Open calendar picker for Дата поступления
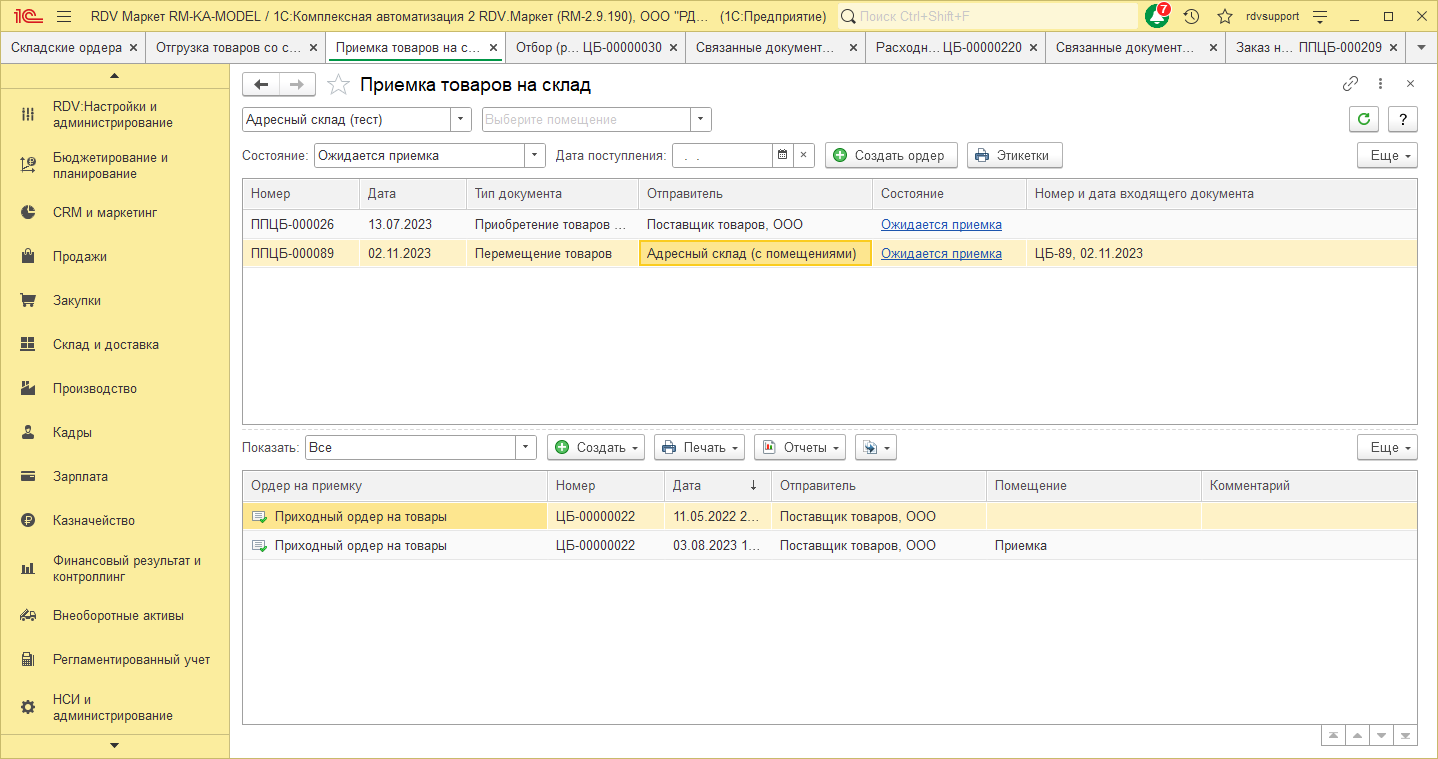The height and width of the screenshot is (759, 1438). tap(783, 155)
